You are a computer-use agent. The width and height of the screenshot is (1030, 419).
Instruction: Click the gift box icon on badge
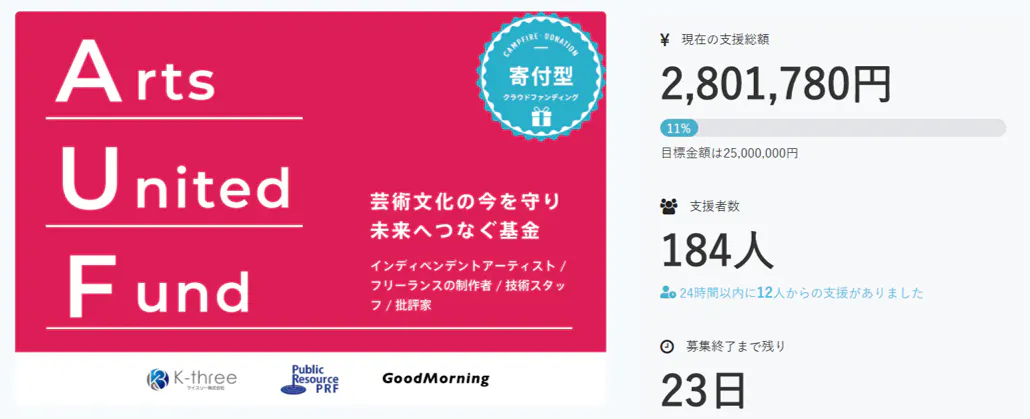click(541, 118)
